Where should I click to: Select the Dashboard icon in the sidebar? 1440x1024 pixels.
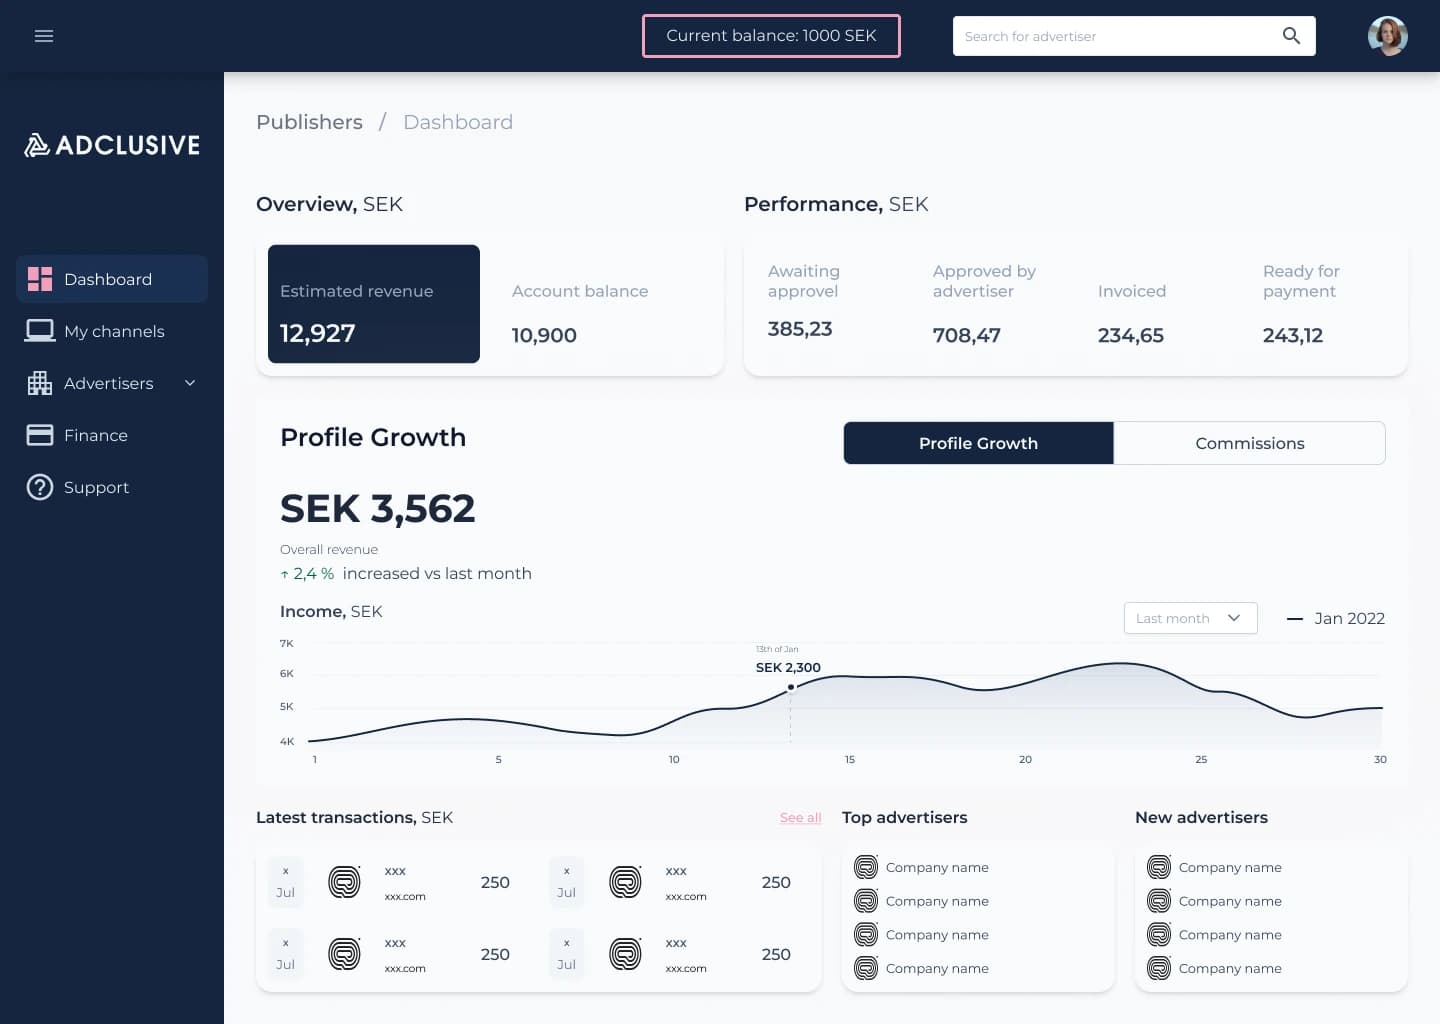(x=40, y=279)
